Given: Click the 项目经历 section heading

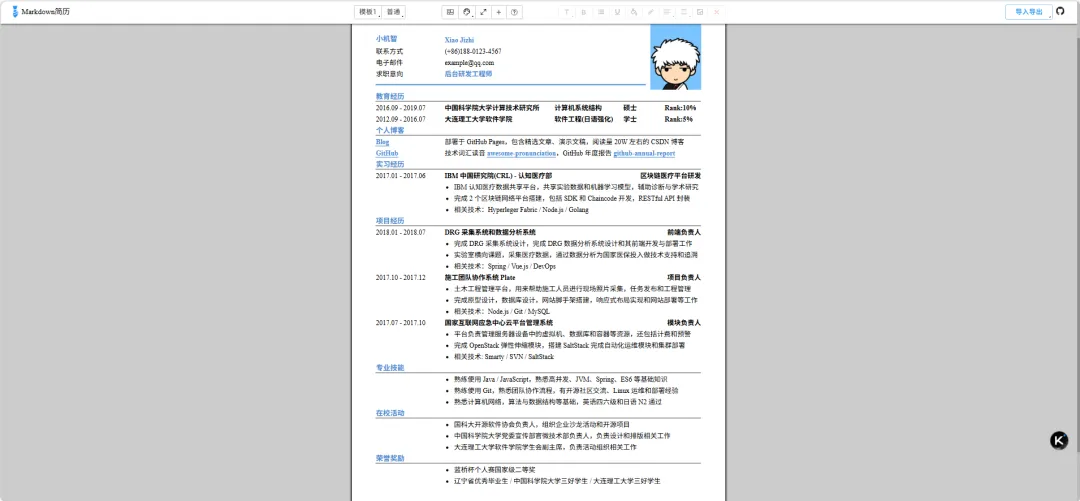Looking at the screenshot, I should tap(390, 221).
